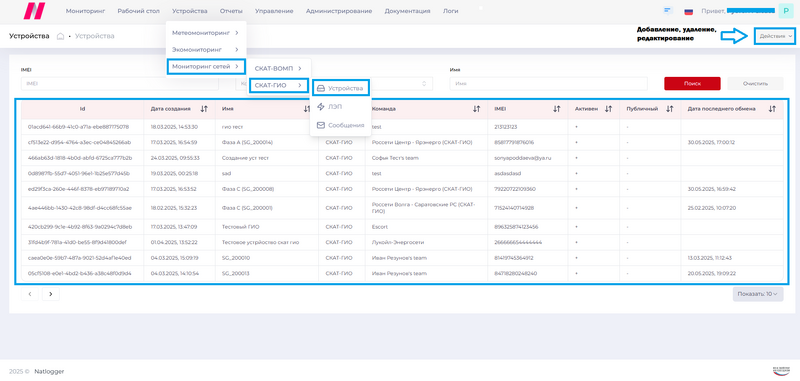
Task: Open Сообщения entry with envelope icon
Action: pyautogui.click(x=340, y=125)
